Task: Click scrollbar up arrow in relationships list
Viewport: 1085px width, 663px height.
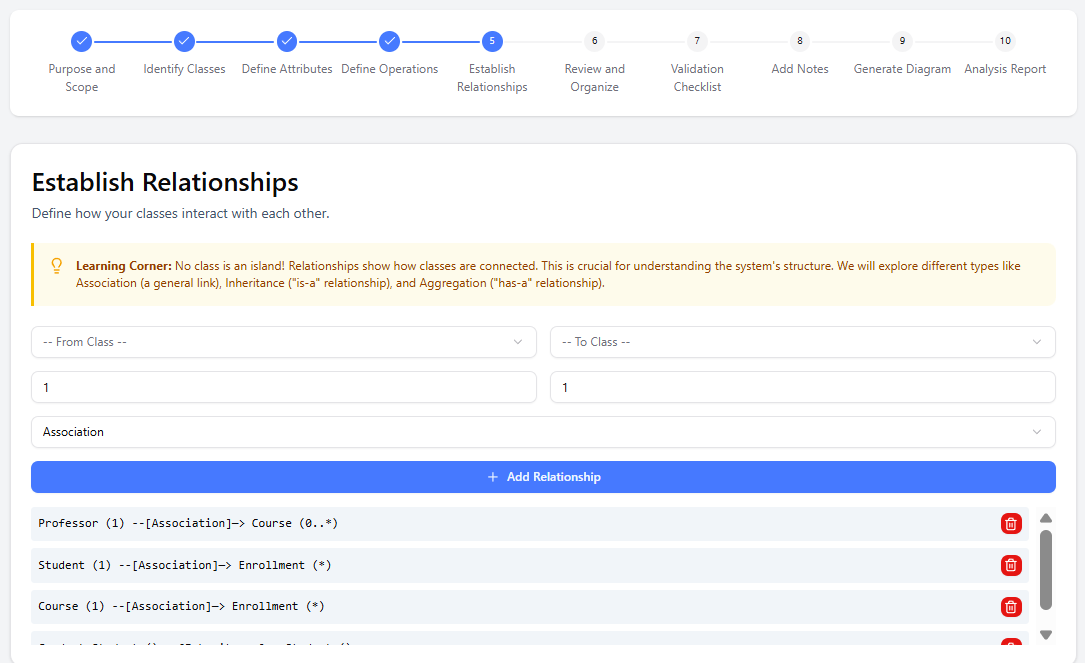Action: point(1046,518)
